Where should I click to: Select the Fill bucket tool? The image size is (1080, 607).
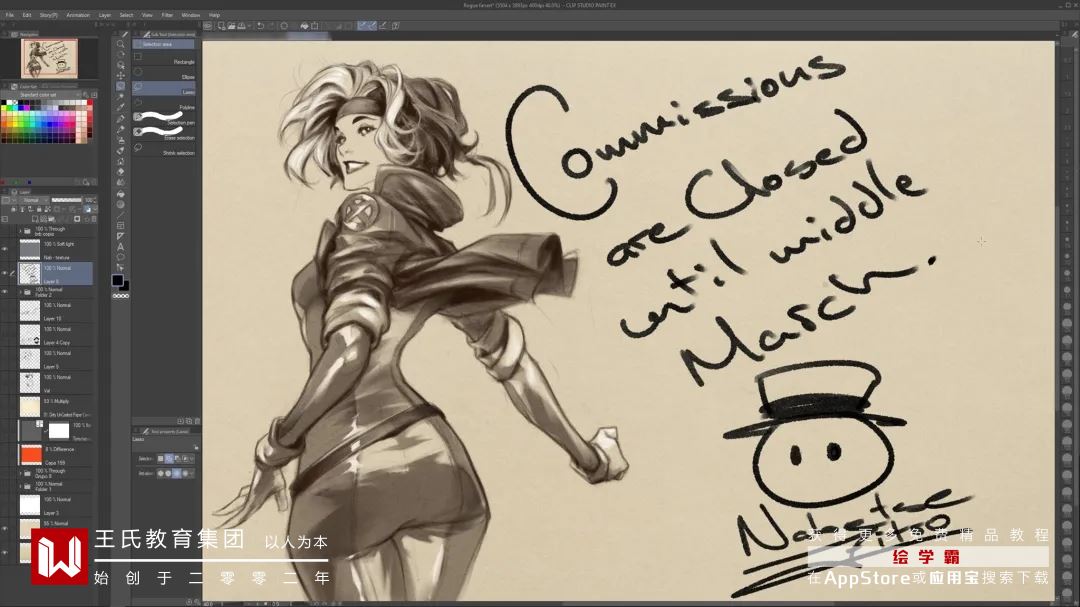click(121, 194)
